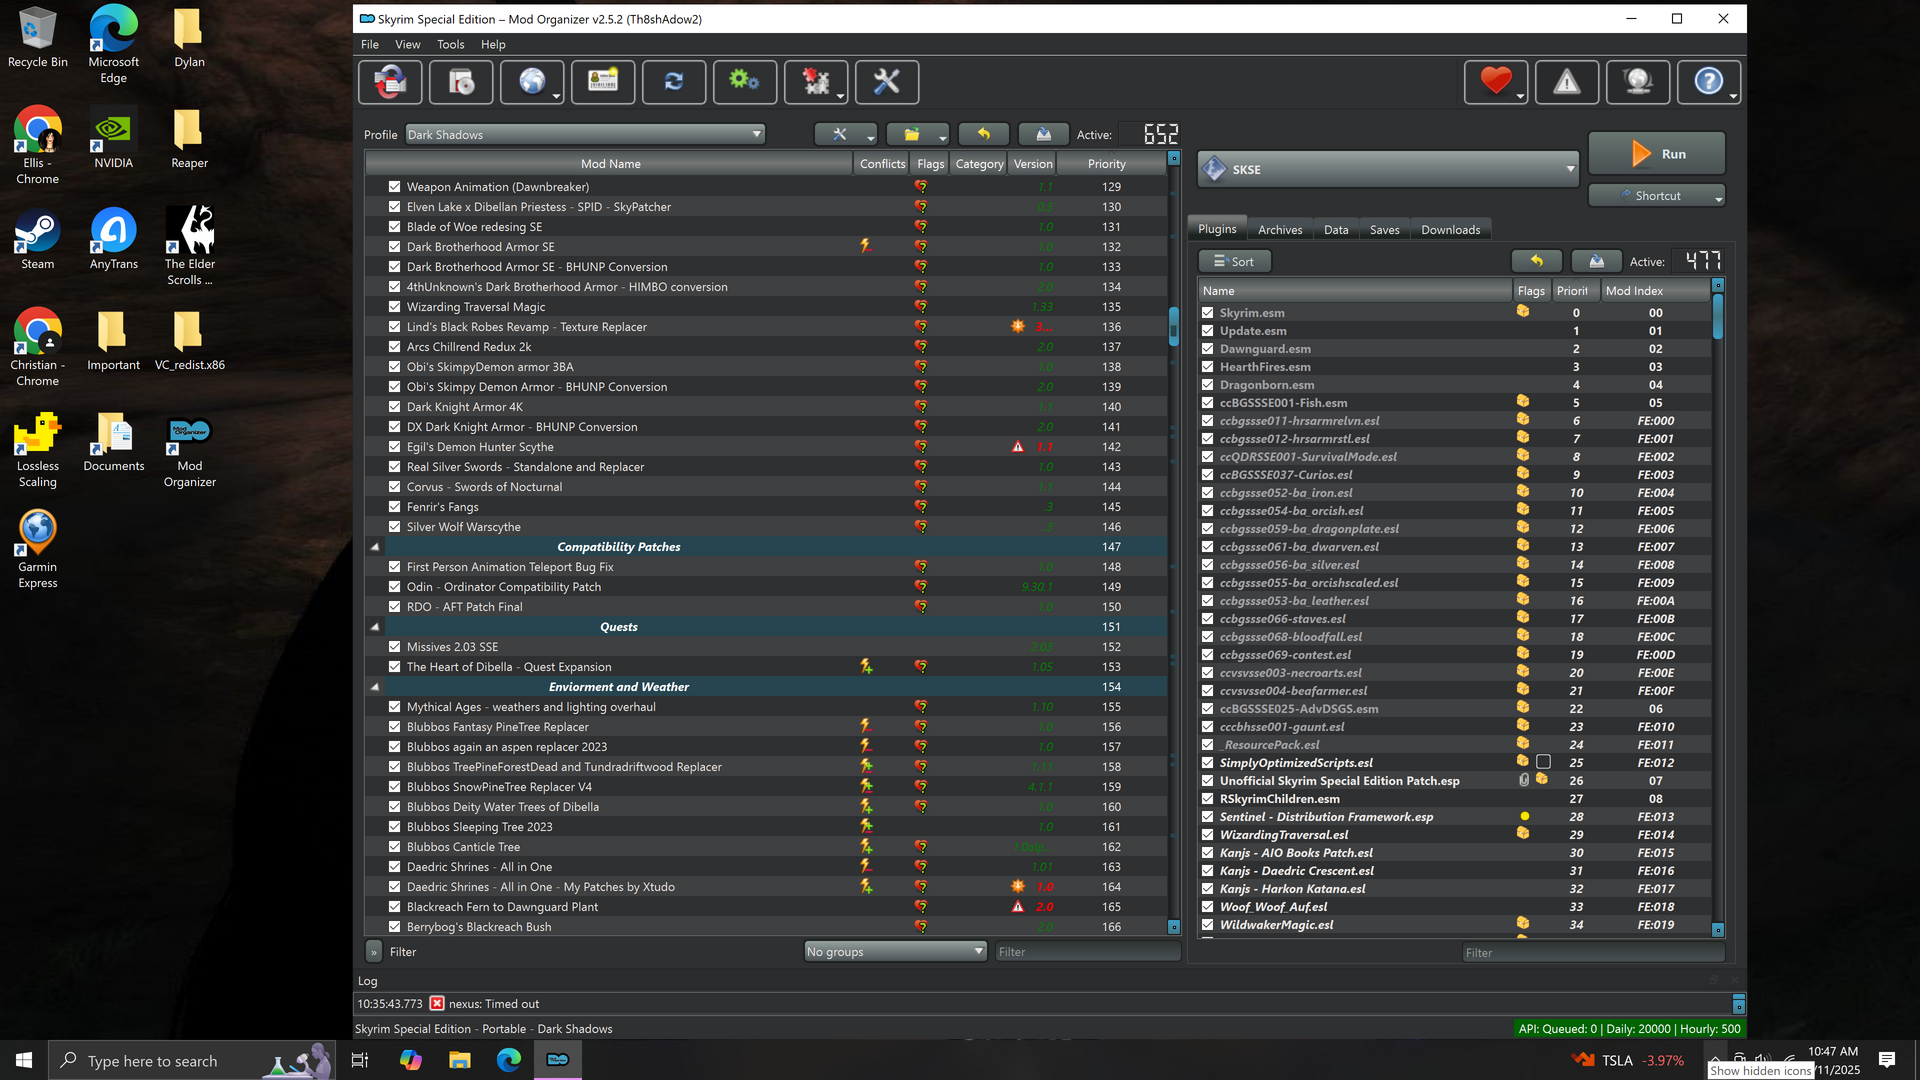1920x1080 pixels.
Task: Open the Profiles ID card toolbar icon
Action: pyautogui.click(x=603, y=82)
